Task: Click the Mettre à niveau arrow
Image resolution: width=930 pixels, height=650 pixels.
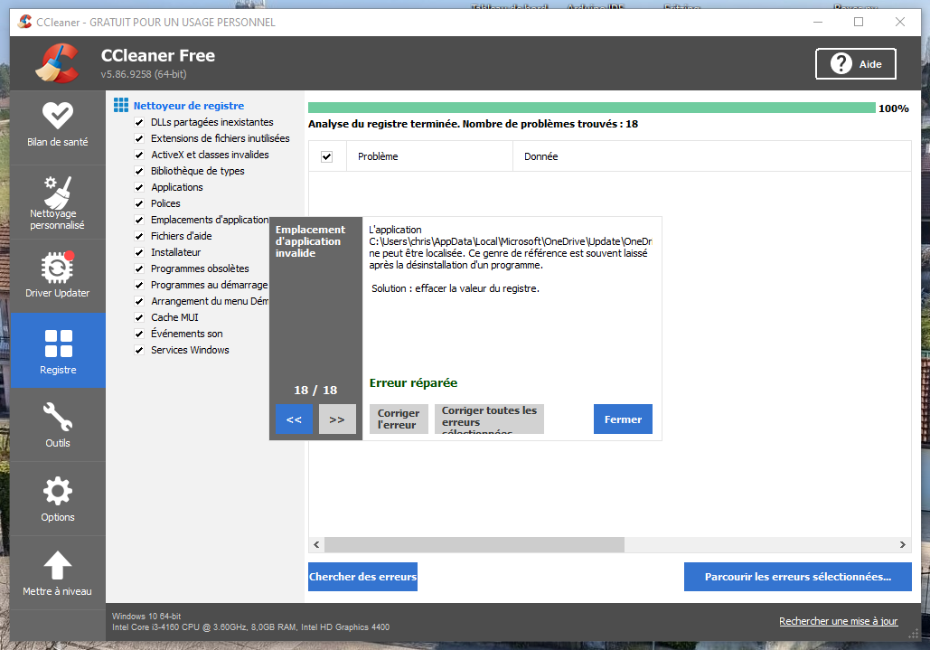Action: (x=58, y=565)
